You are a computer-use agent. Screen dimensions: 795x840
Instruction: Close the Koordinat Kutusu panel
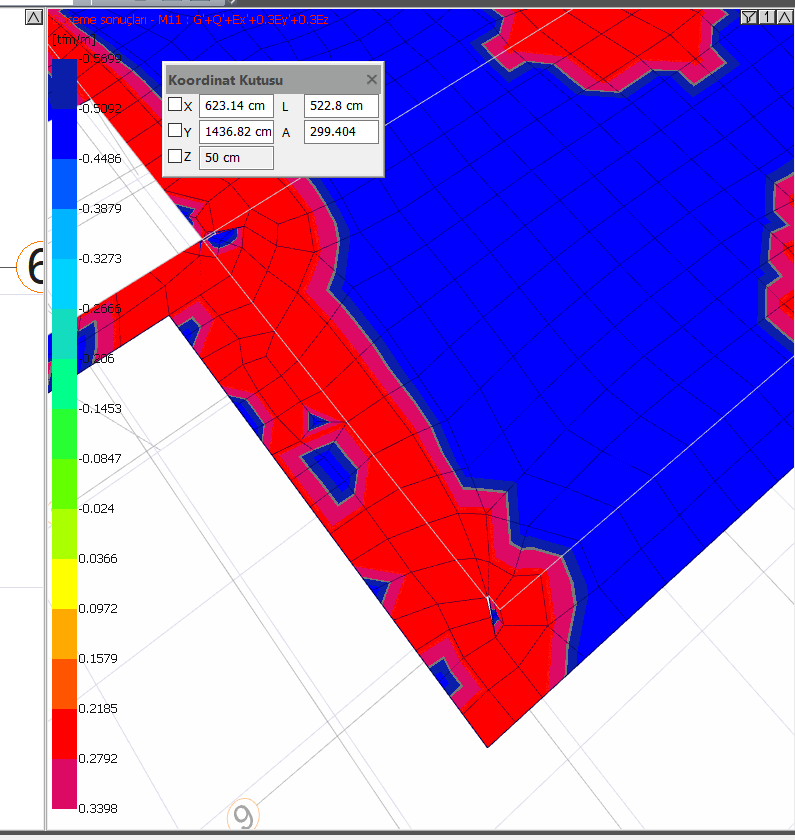(371, 80)
